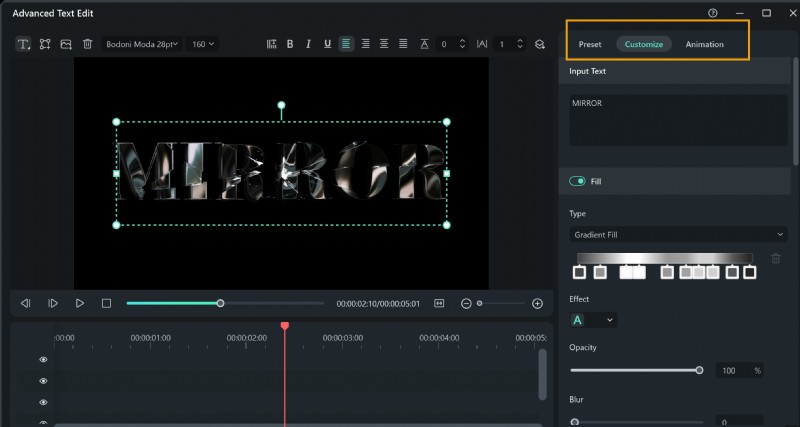
Task: Switch to the Animation tab
Action: pyautogui.click(x=704, y=44)
